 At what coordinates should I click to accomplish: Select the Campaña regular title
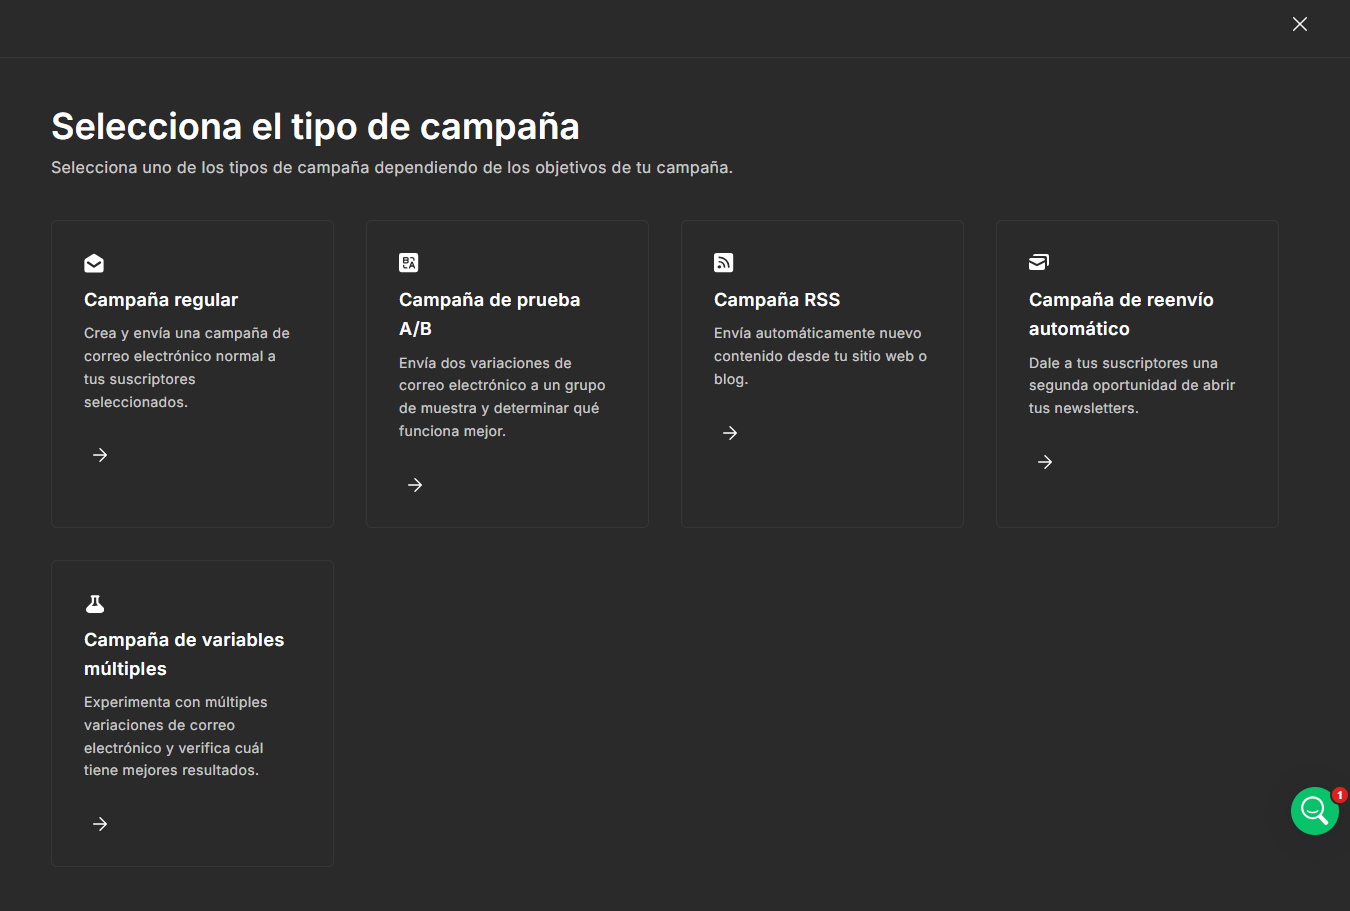point(161,300)
